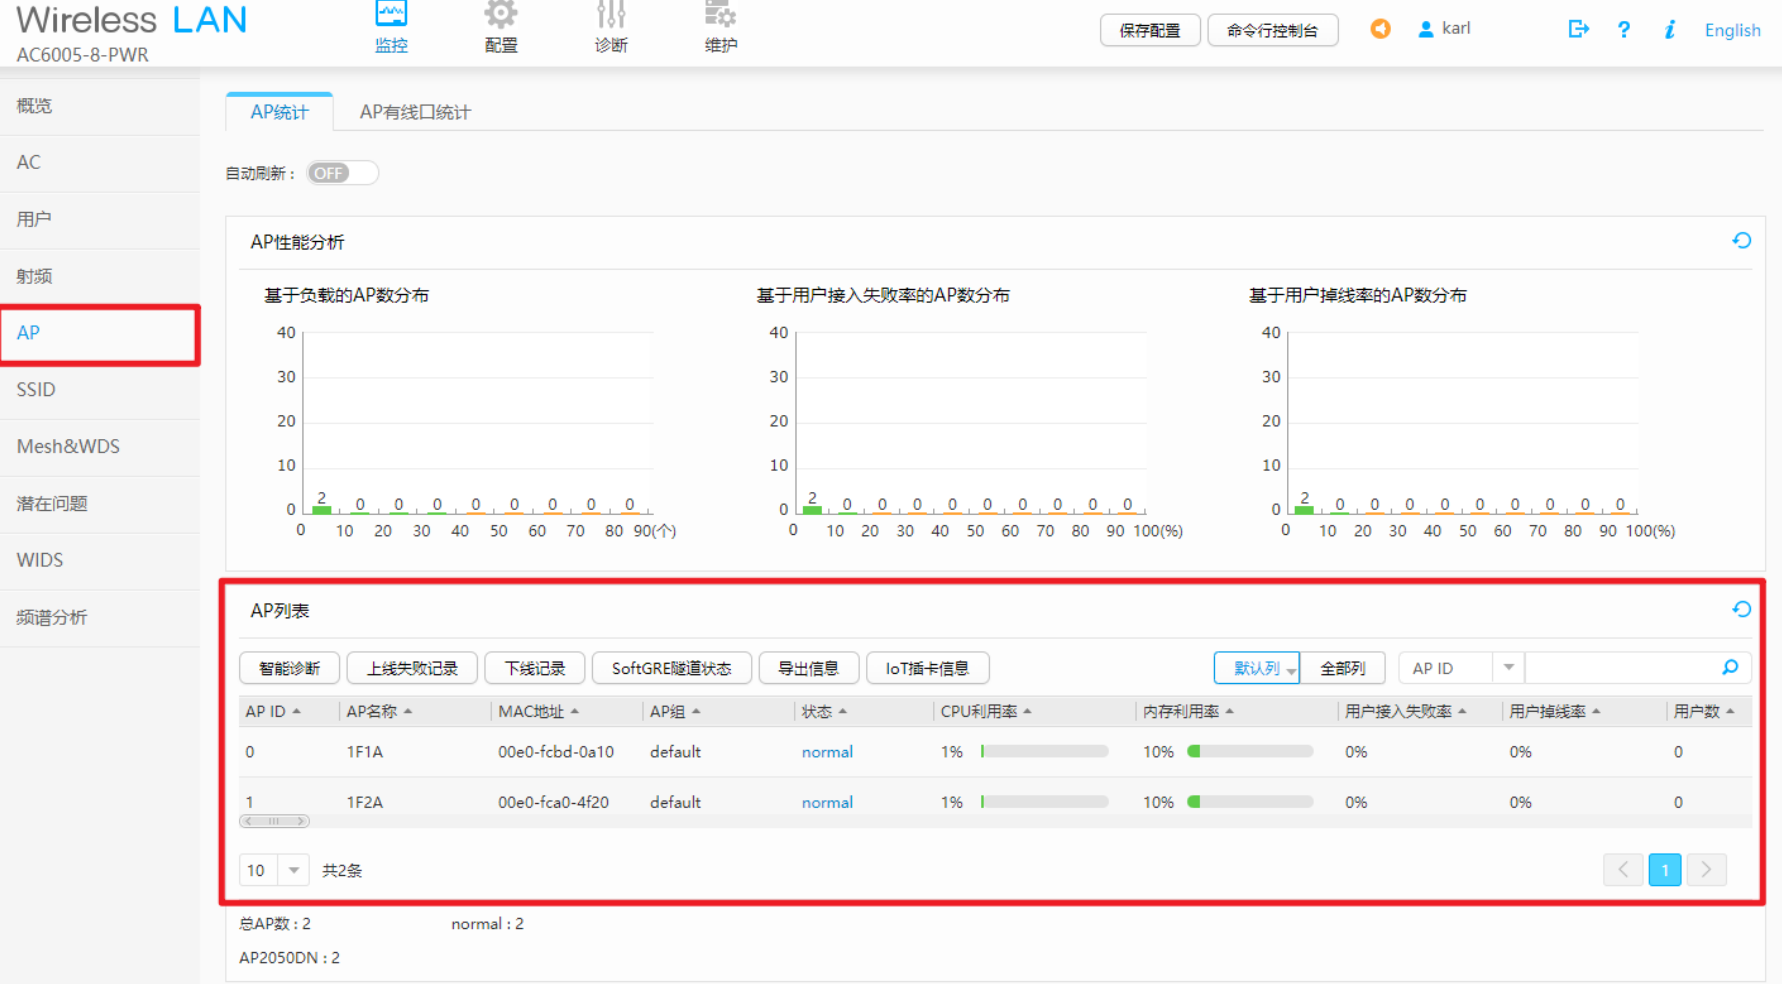
Task: Click memory usage bar for 1F2A
Action: [1250, 801]
